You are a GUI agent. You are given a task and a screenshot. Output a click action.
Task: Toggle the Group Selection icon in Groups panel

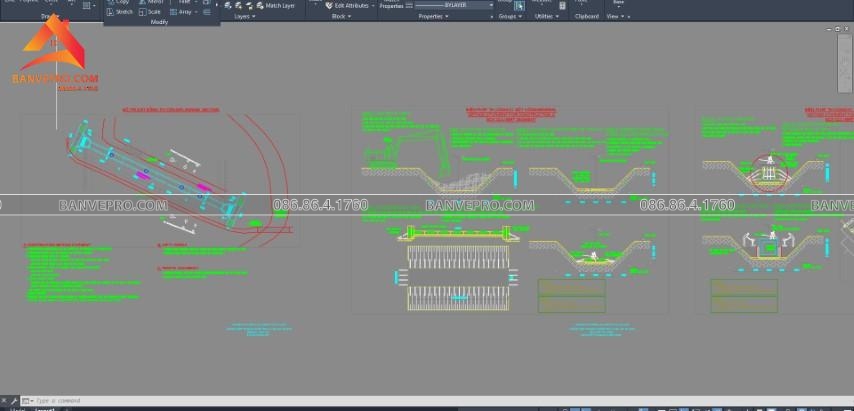click(519, 5)
